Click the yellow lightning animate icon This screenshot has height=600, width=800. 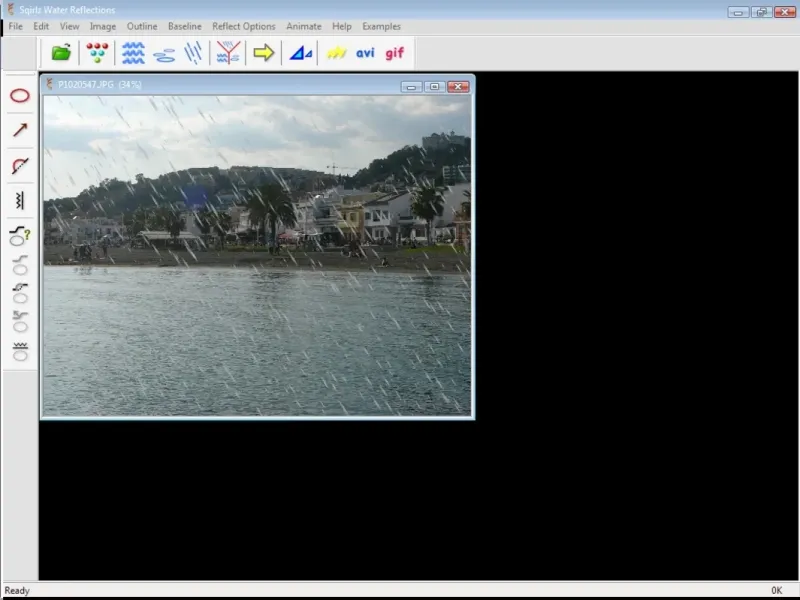(337, 53)
